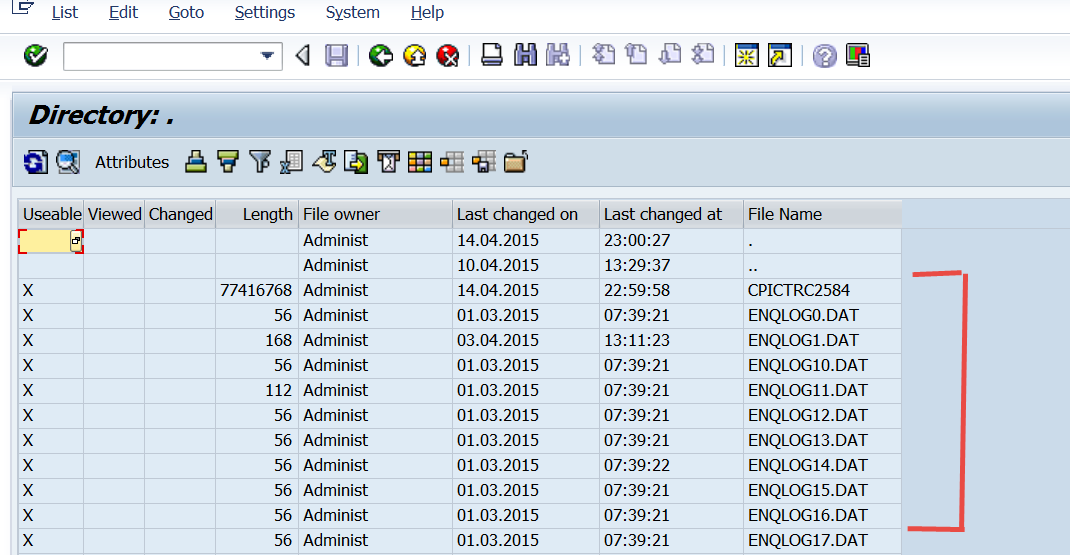1070x555 pixels.
Task: Click the Attributes button
Action: (x=132, y=162)
